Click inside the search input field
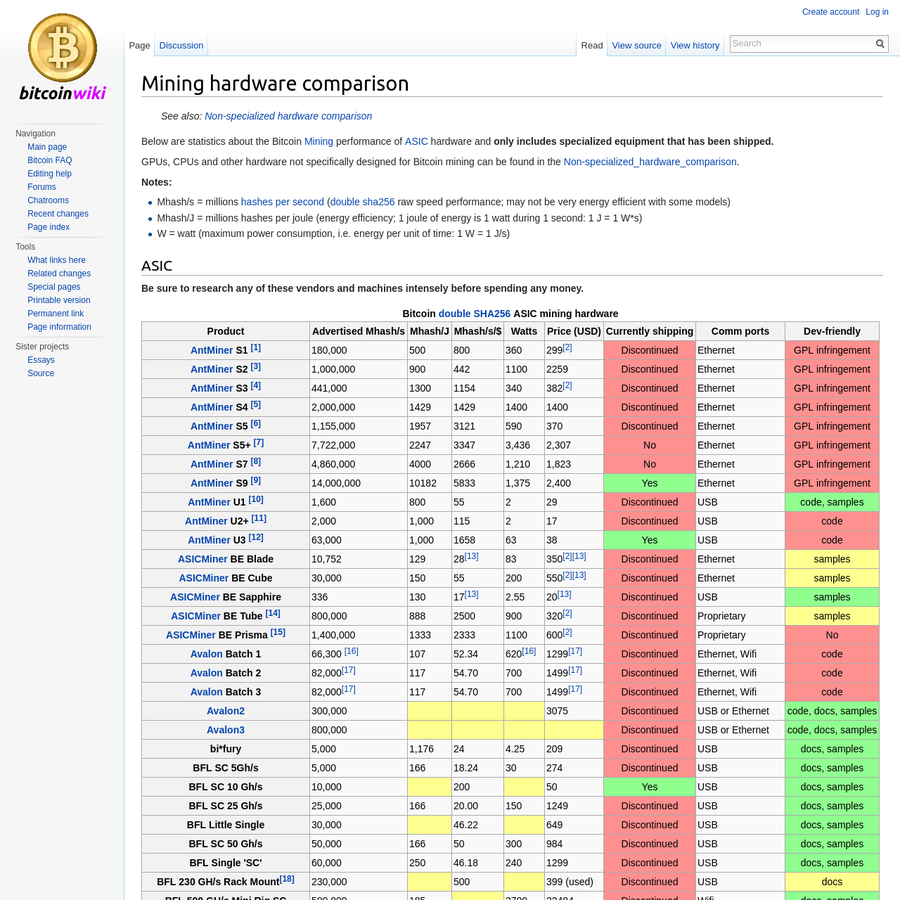Screen dimensions: 900x900 pyautogui.click(x=800, y=44)
